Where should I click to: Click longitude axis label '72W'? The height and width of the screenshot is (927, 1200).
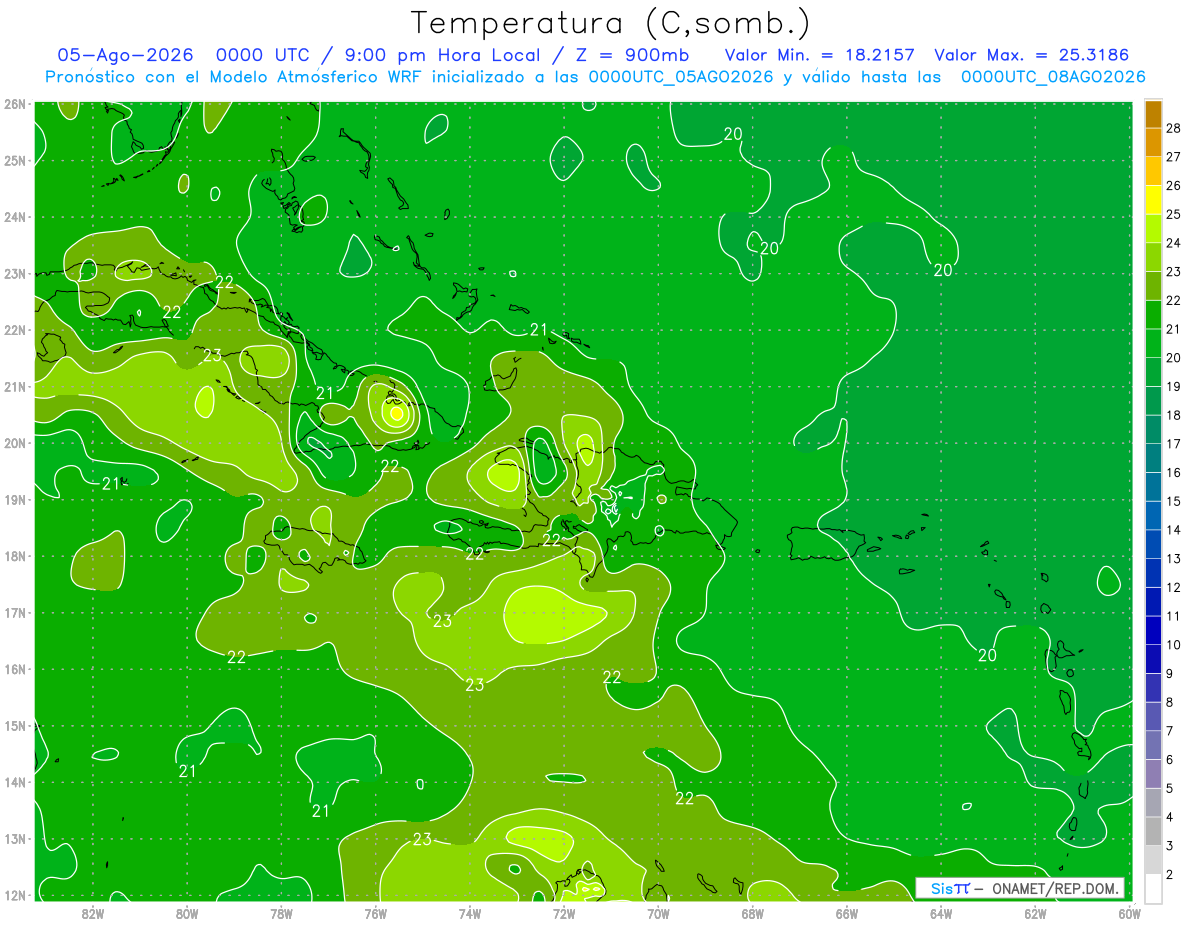click(564, 913)
